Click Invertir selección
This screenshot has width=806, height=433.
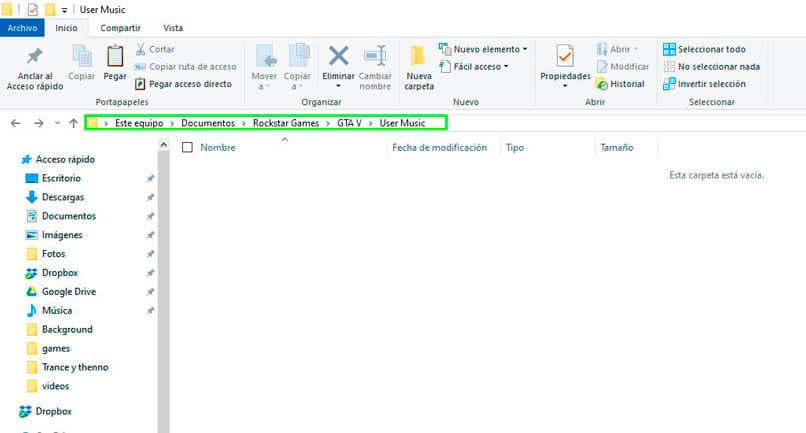tap(704, 84)
